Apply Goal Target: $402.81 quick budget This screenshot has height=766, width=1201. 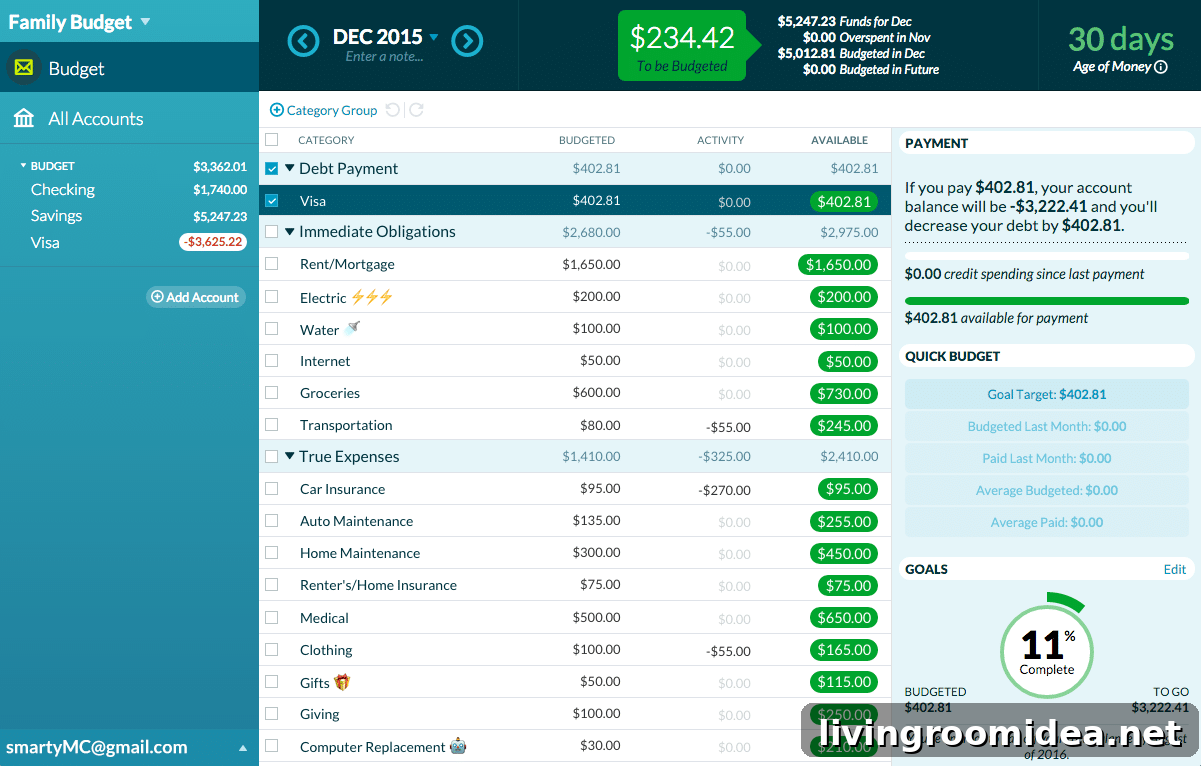coord(1047,394)
